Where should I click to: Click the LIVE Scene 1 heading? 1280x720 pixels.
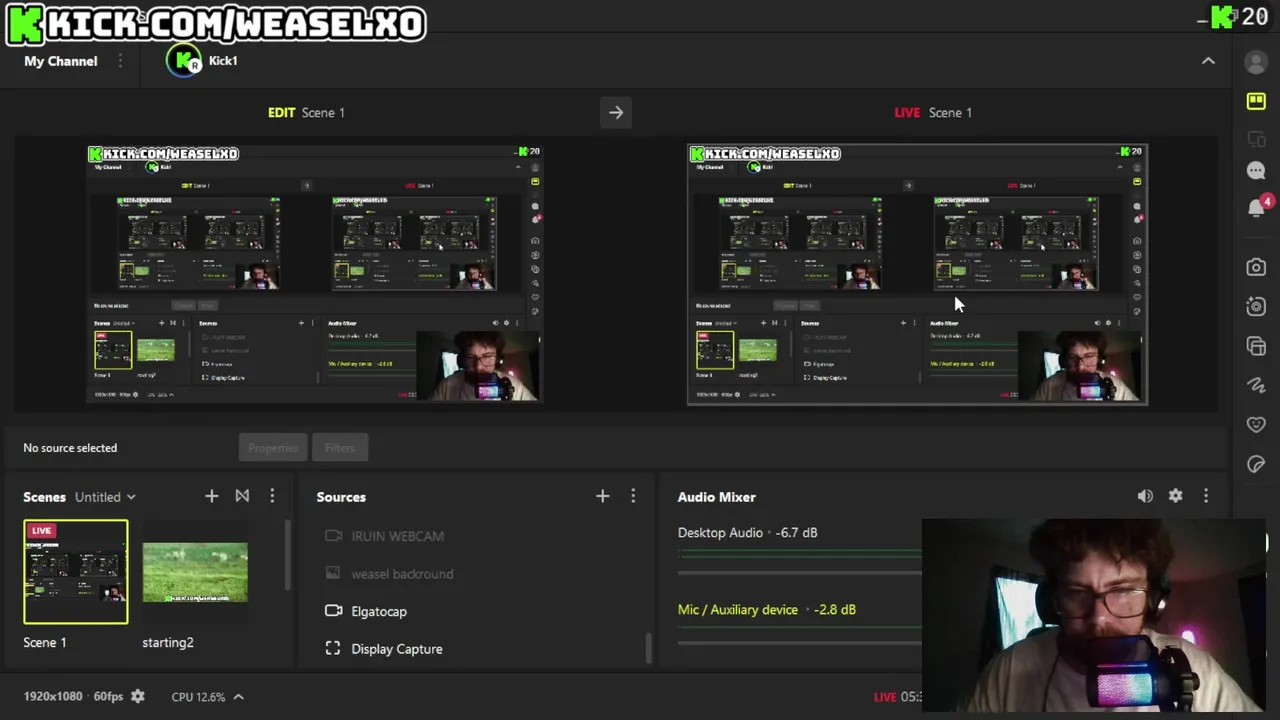(933, 113)
